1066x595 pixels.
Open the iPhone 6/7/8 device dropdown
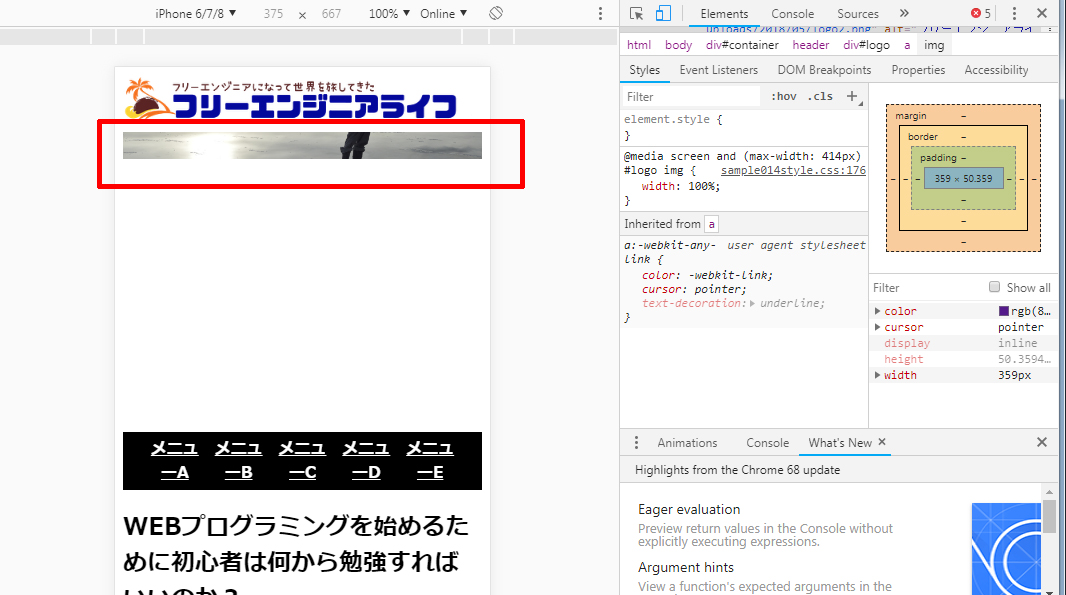click(x=196, y=14)
